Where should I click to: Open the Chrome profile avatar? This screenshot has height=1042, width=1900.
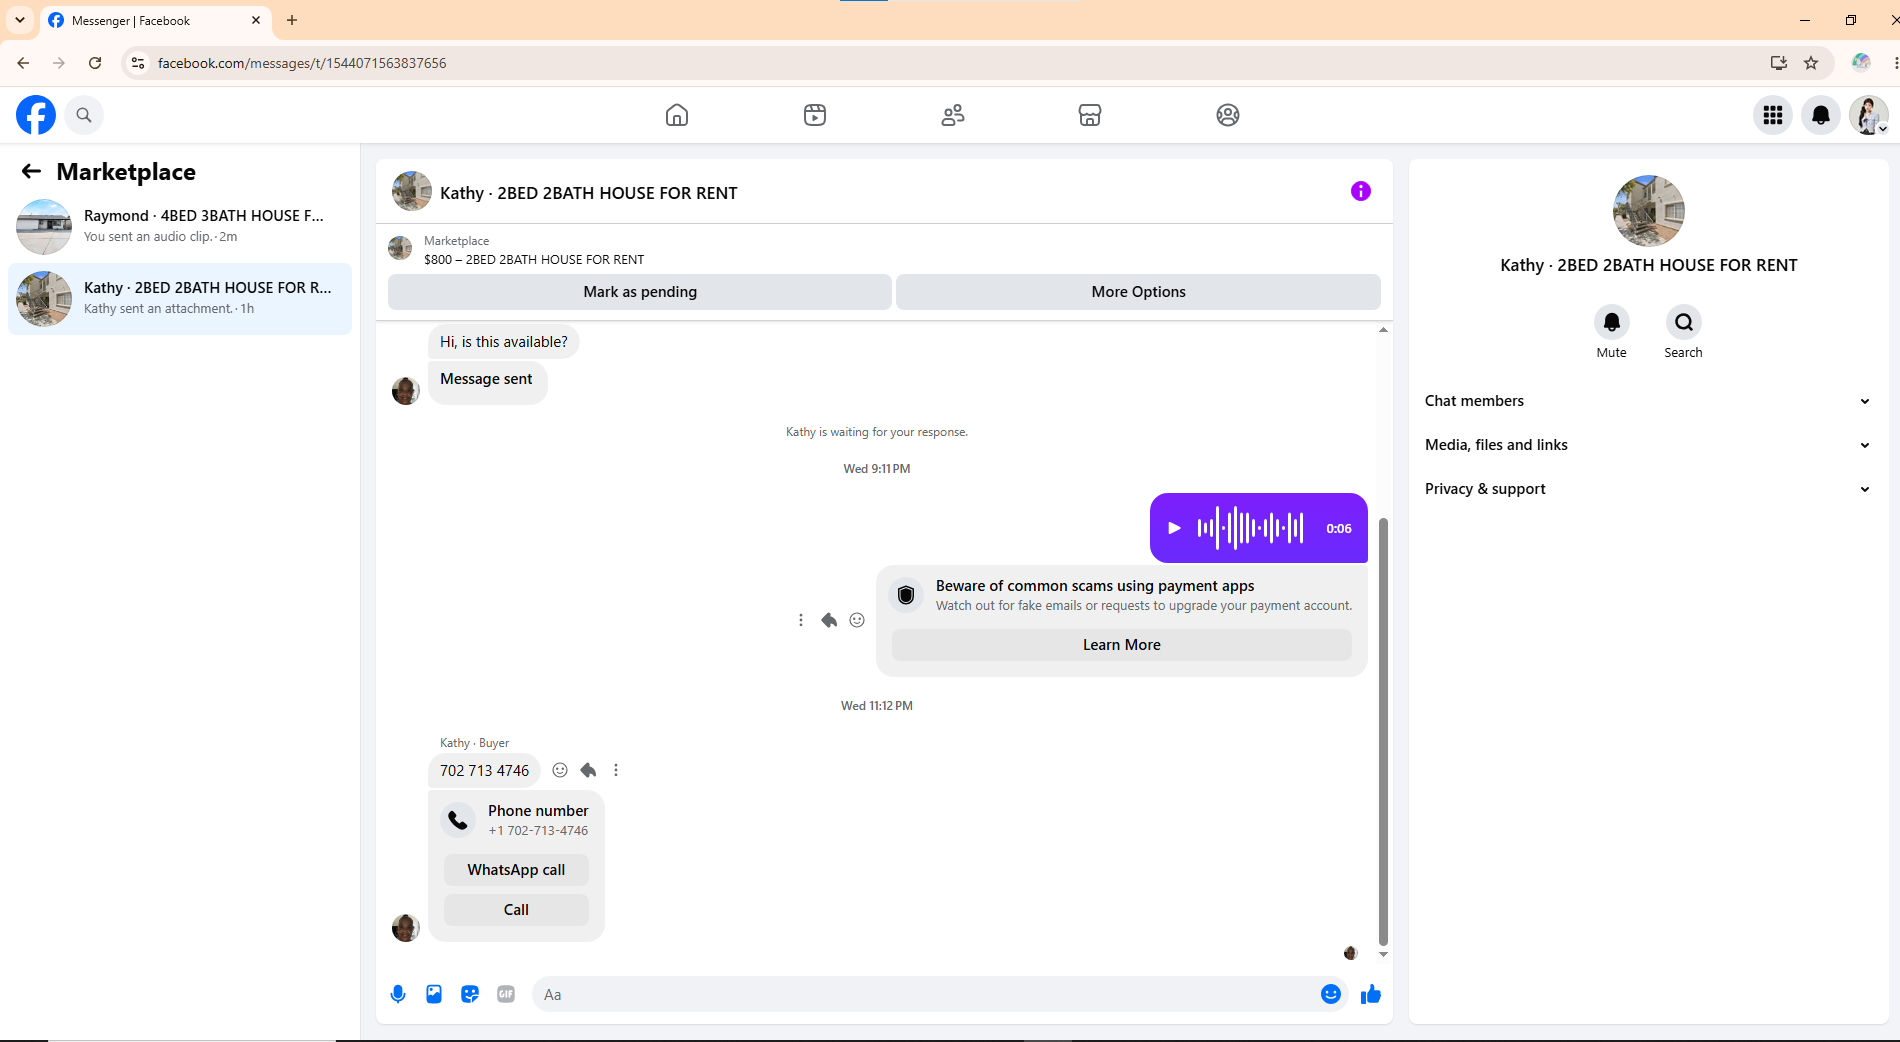(1861, 63)
